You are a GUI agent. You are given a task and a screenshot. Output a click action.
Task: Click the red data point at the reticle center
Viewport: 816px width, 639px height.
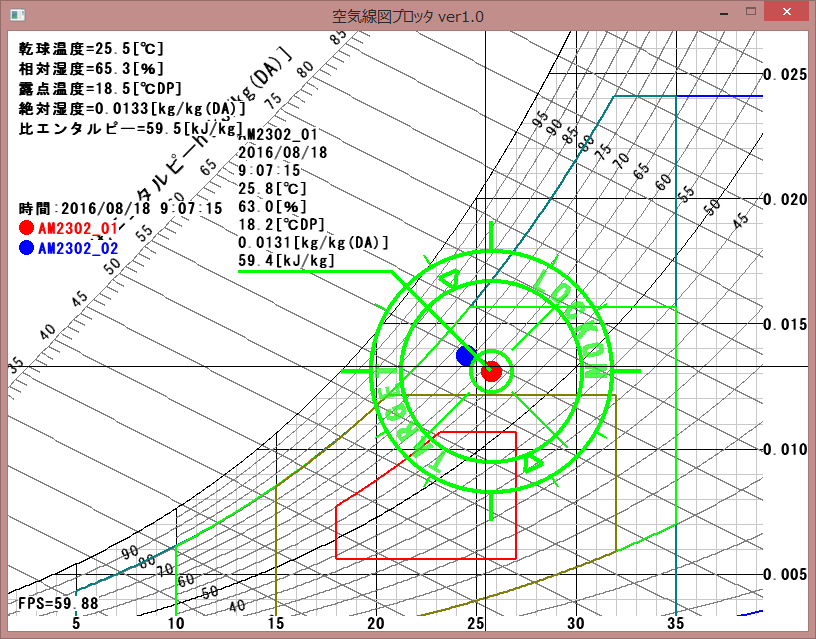click(x=490, y=371)
